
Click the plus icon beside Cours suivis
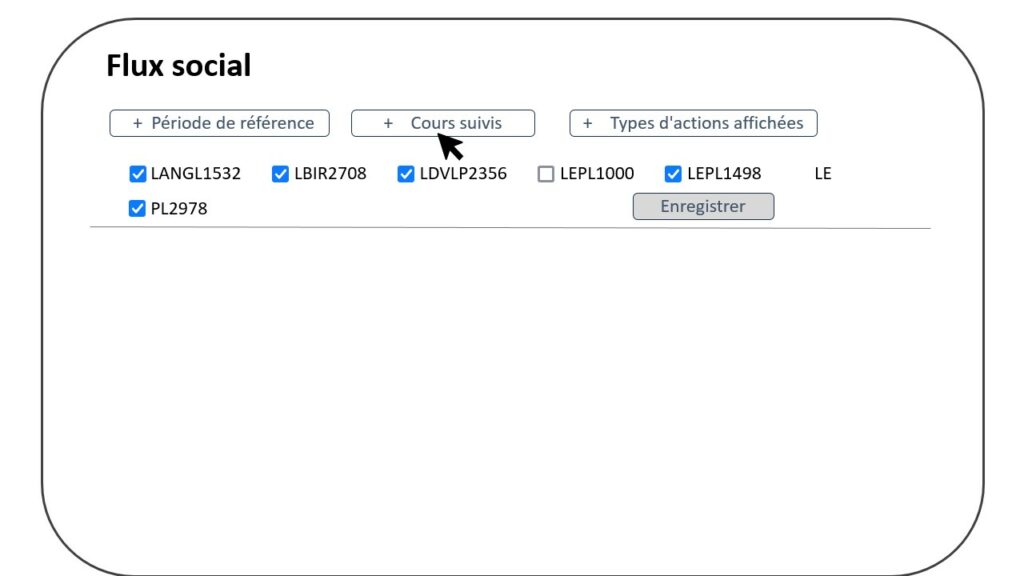388,123
